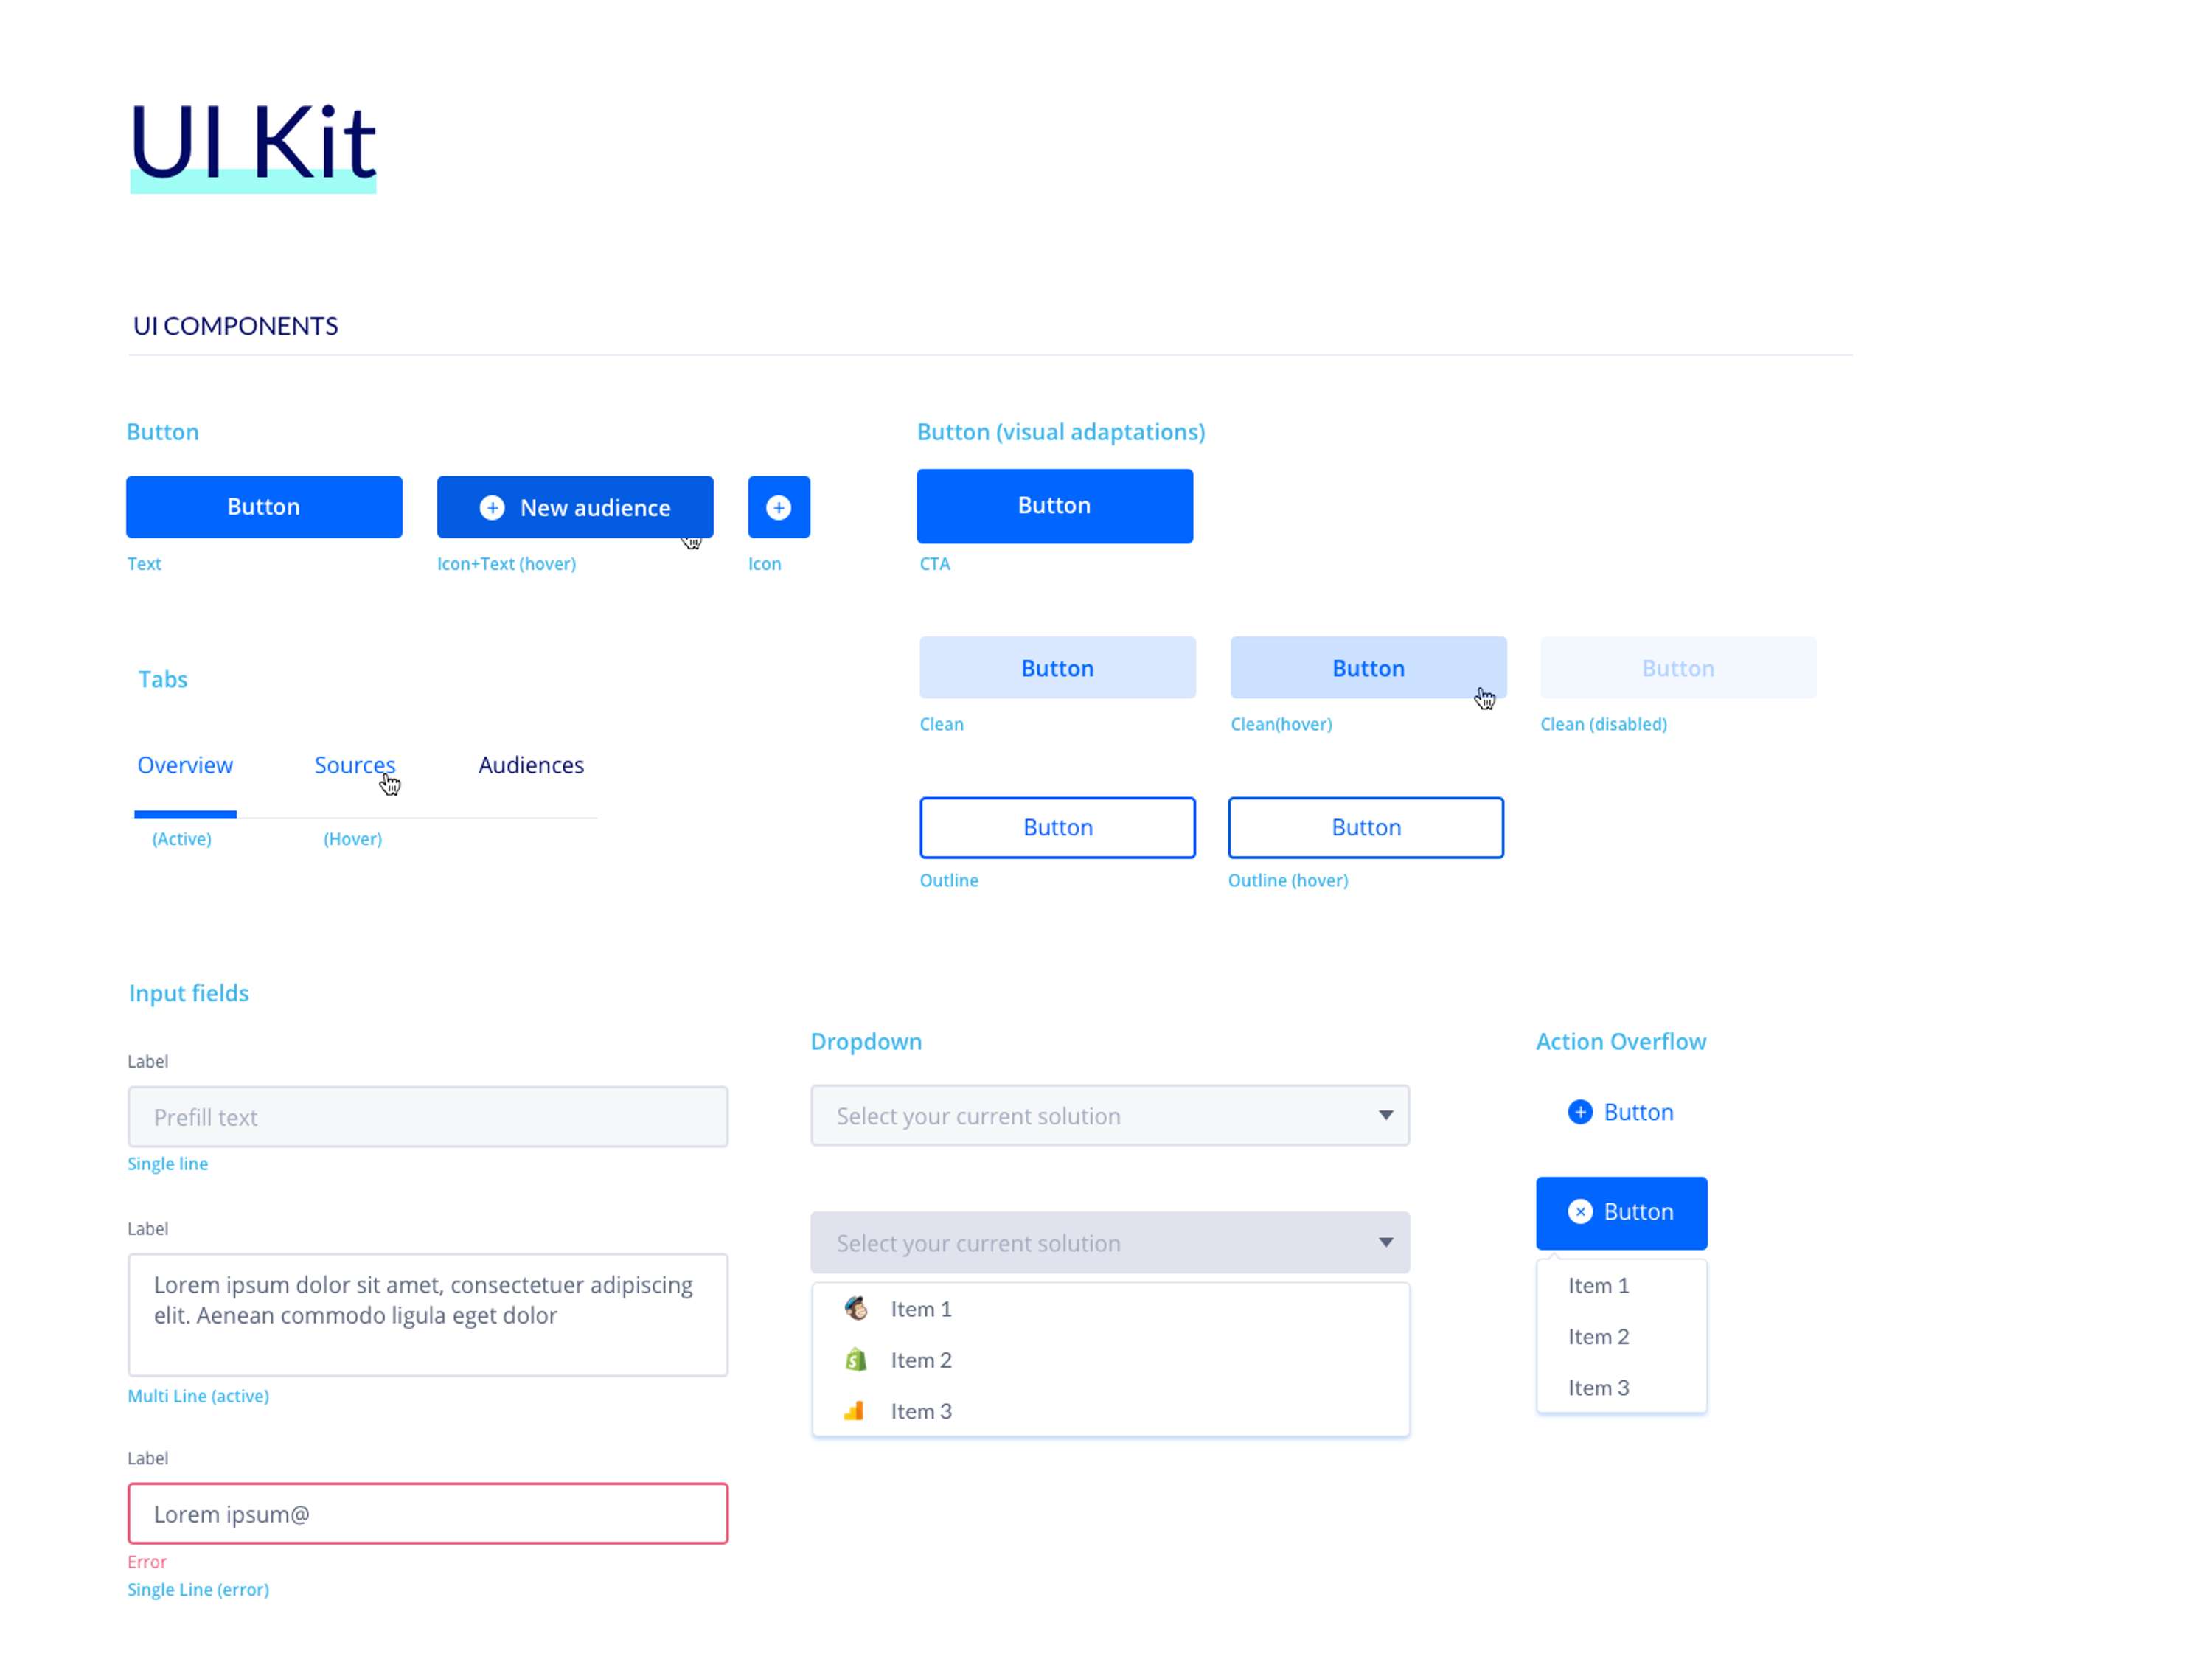The height and width of the screenshot is (1659, 2212).
Task: Click the Prefill text single line input
Action: [x=428, y=1117]
